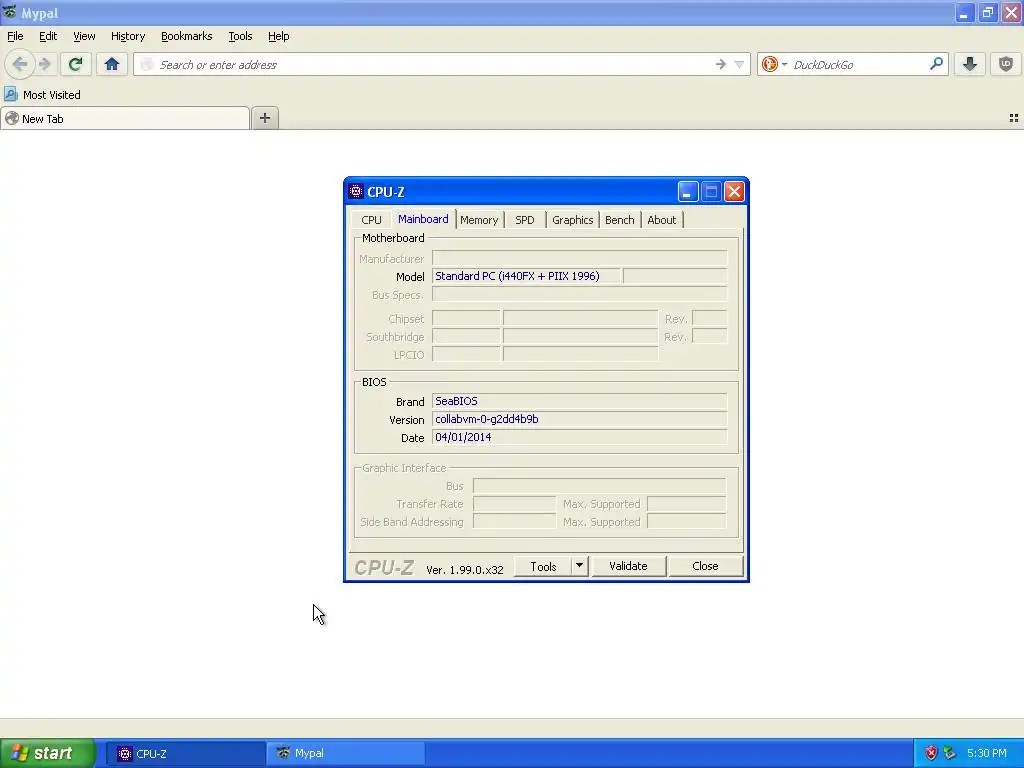Viewport: 1024px width, 768px height.
Task: Open the uBlock shield icon
Action: (1006, 64)
